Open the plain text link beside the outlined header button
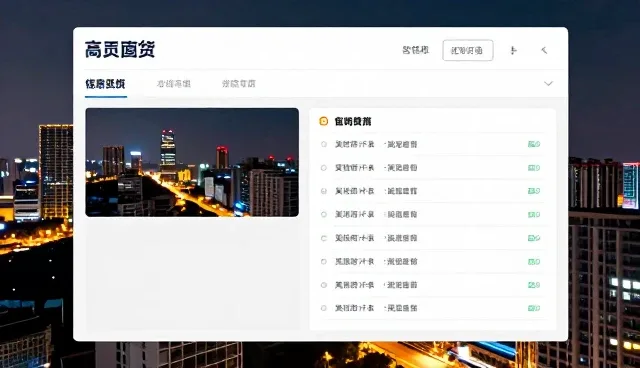Screen dimensions: 640x368 [x=416, y=50]
